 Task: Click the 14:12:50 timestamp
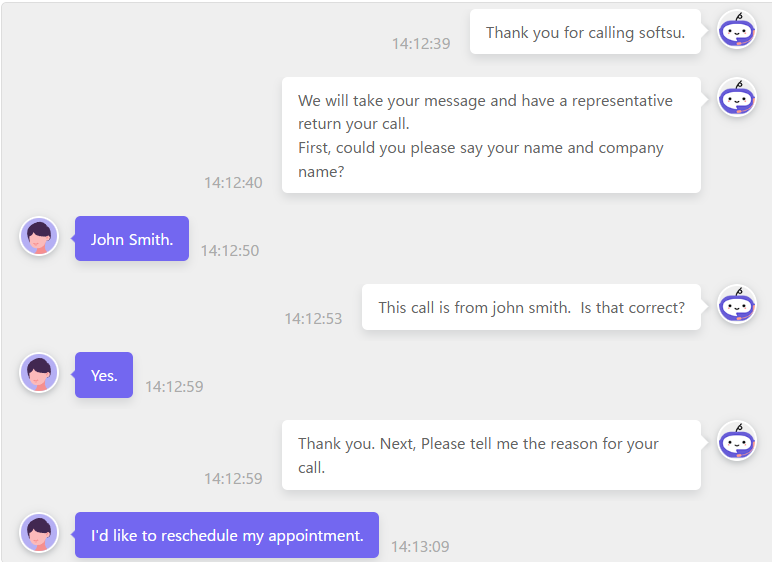(x=230, y=251)
